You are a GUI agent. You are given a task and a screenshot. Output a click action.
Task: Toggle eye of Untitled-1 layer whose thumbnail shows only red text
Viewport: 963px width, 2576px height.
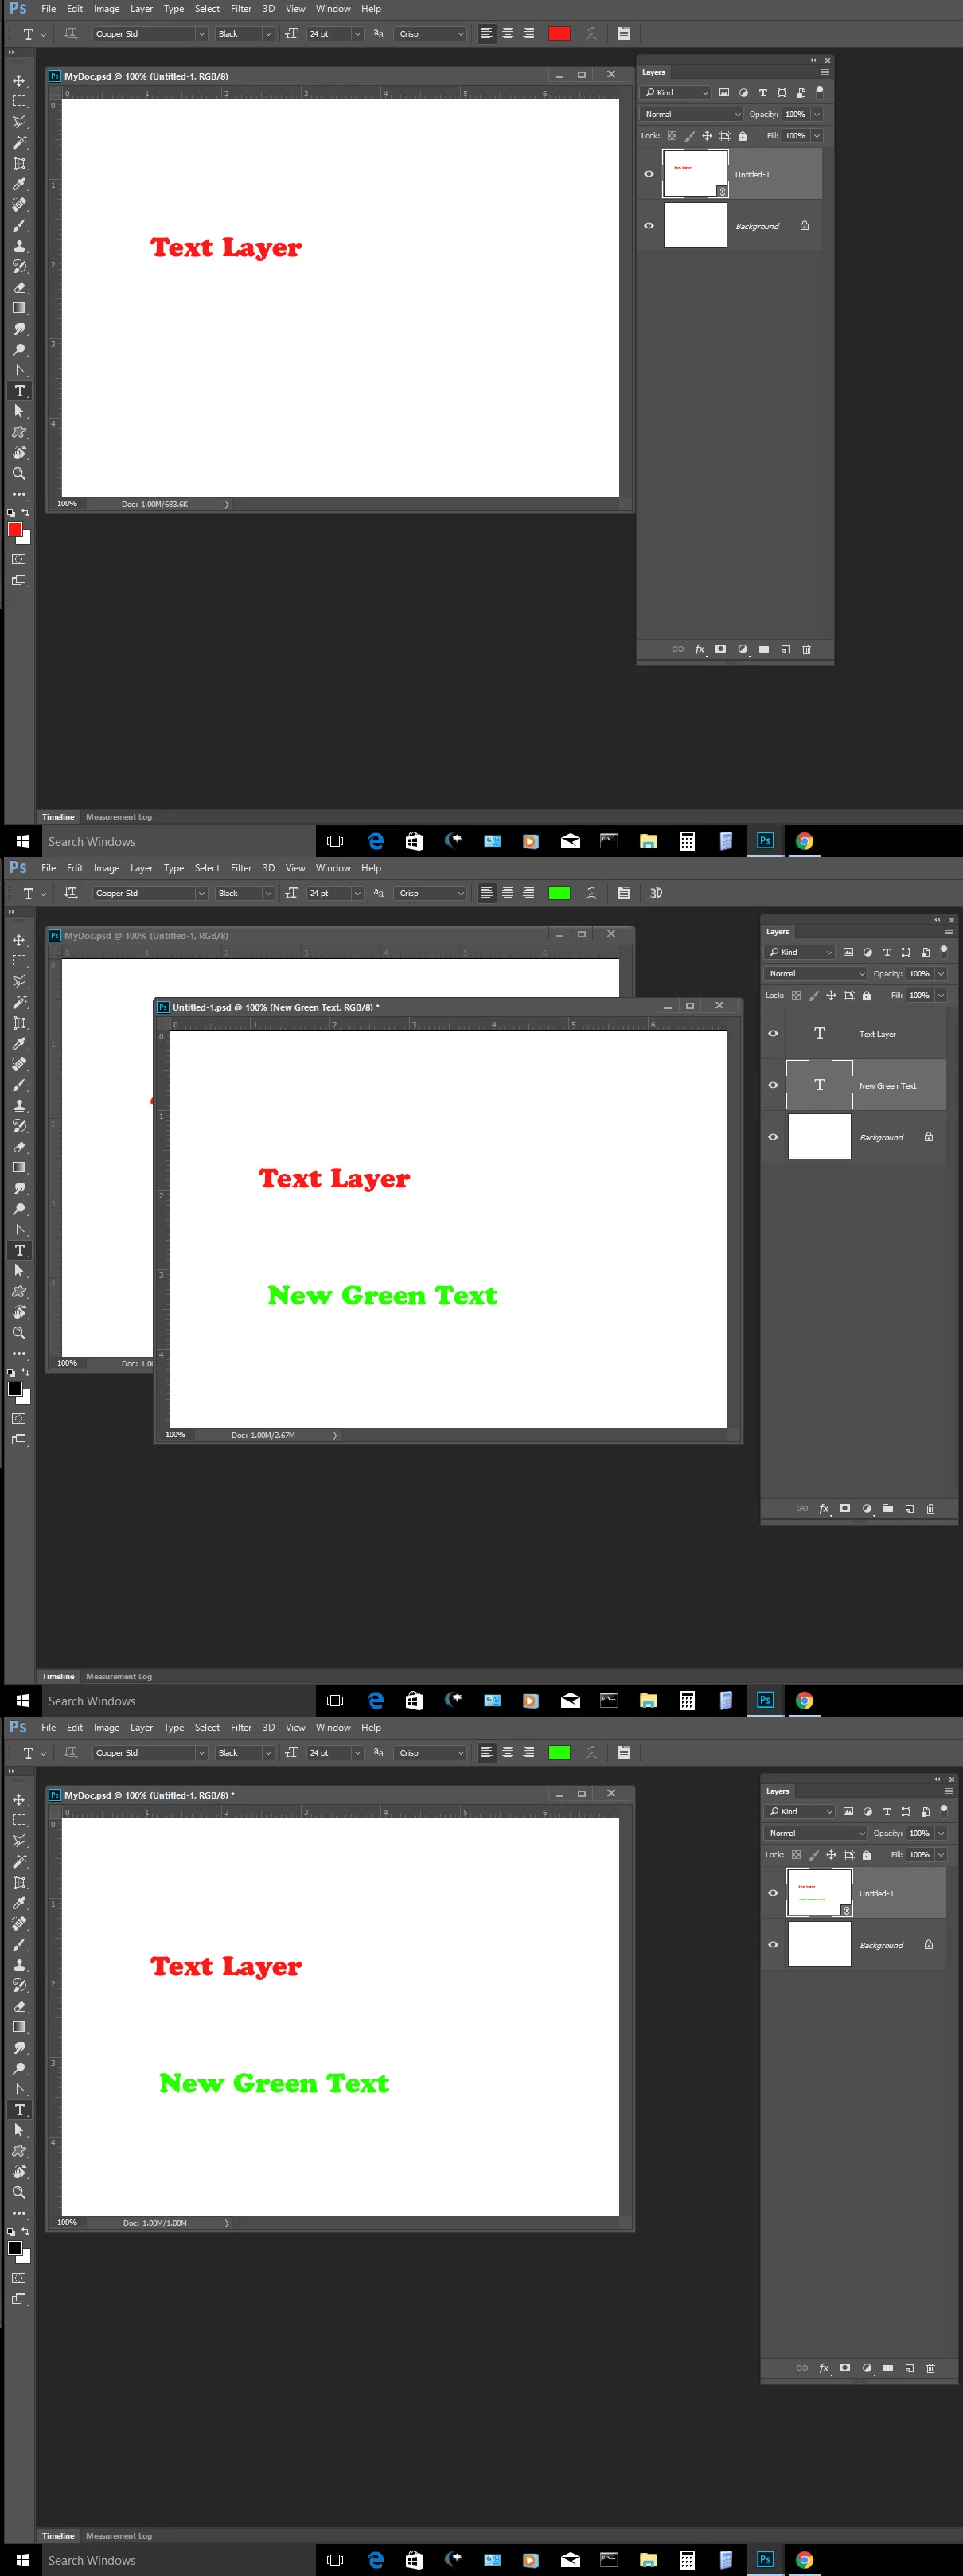click(649, 174)
